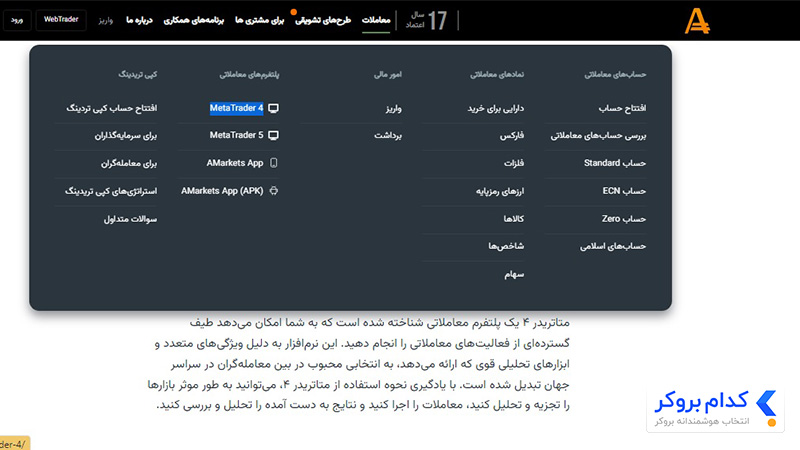Open the برای مشتری ها menu

[x=259, y=20]
